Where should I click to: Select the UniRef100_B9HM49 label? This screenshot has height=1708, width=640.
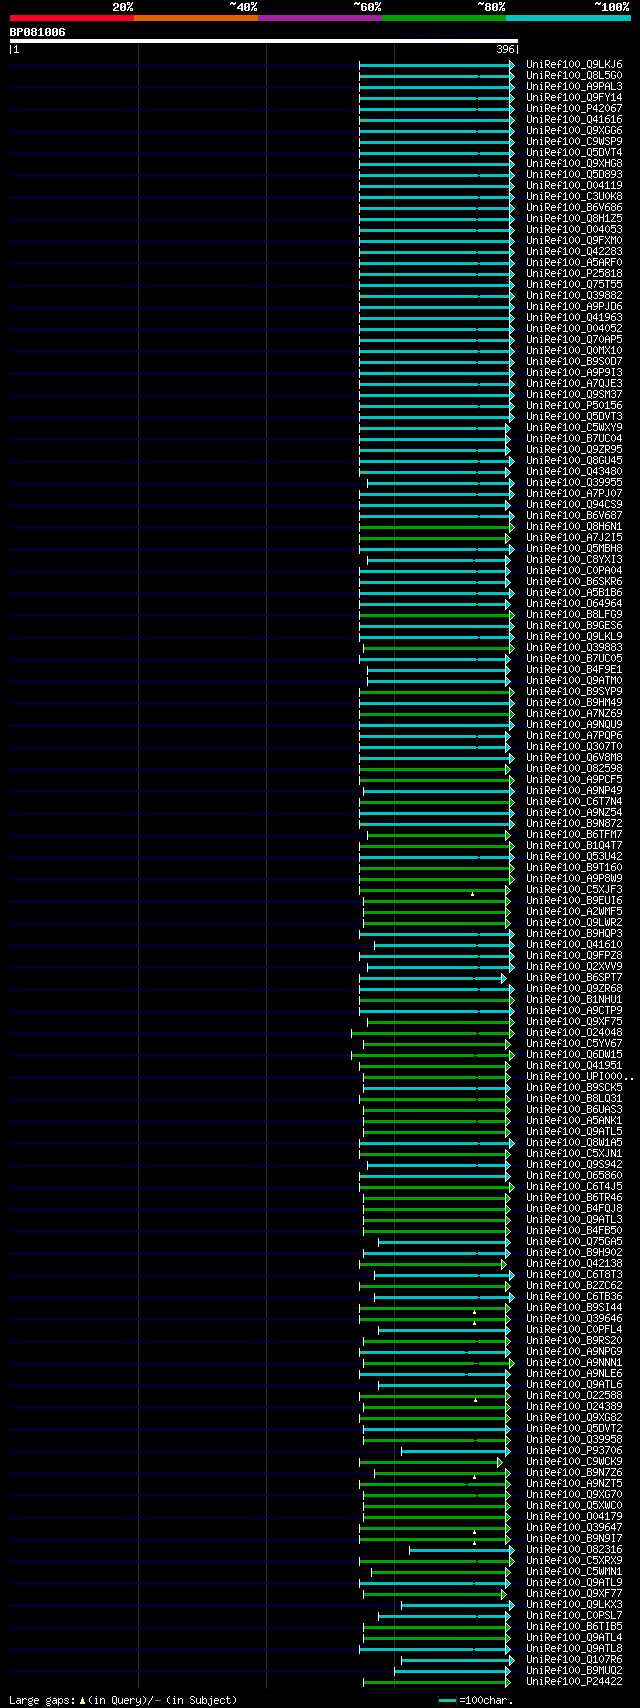[574, 702]
